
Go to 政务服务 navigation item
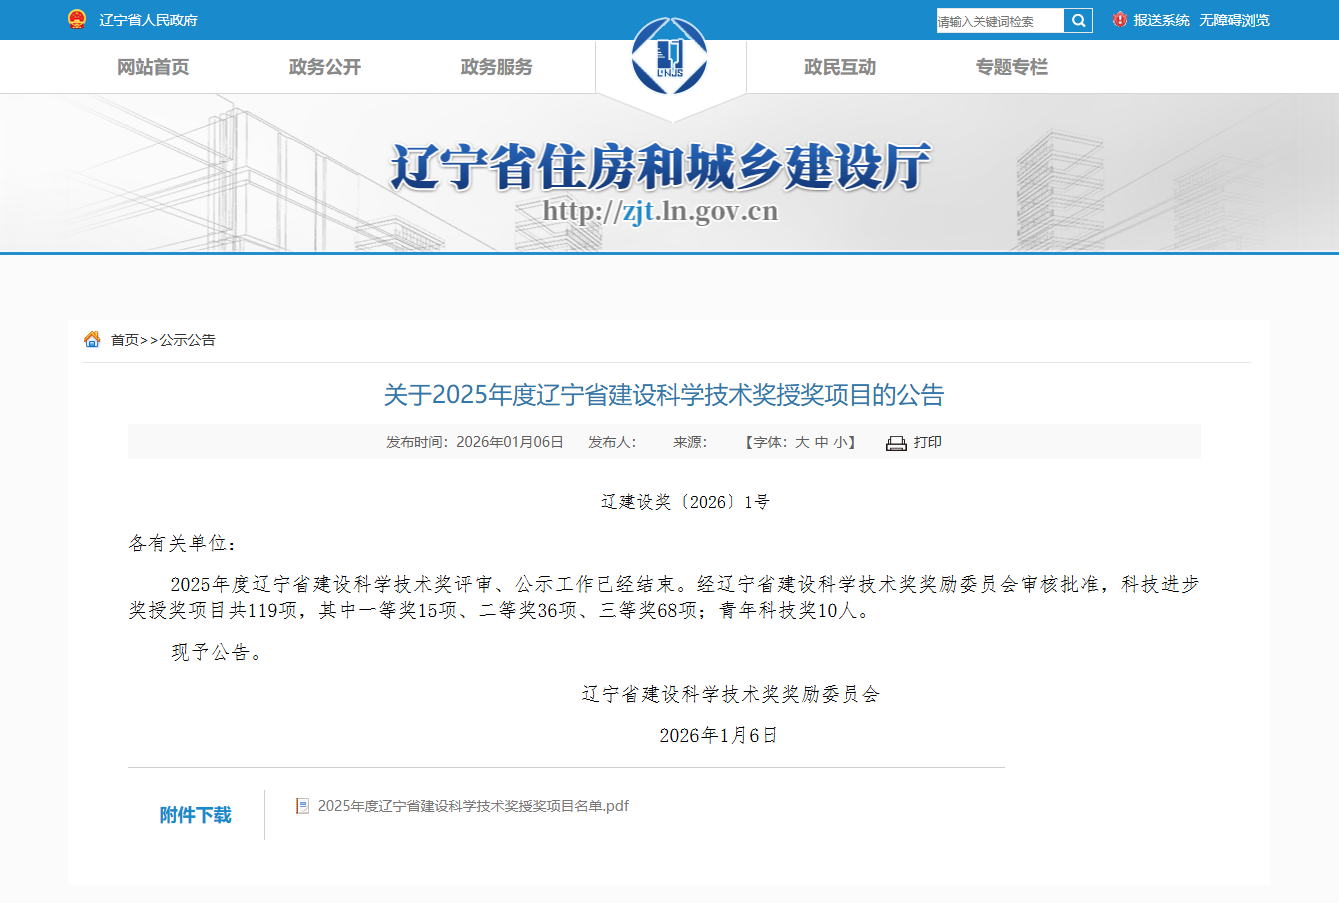tap(497, 67)
